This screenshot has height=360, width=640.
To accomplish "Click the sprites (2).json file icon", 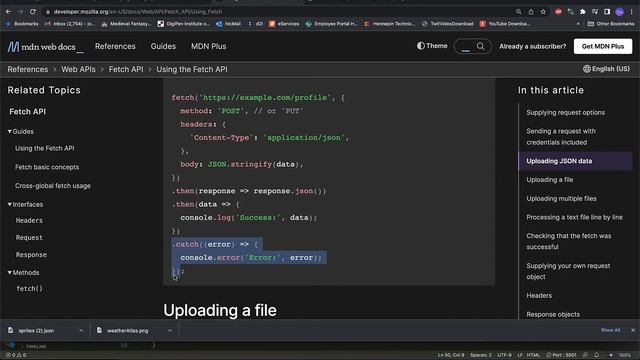I will coord(11,330).
